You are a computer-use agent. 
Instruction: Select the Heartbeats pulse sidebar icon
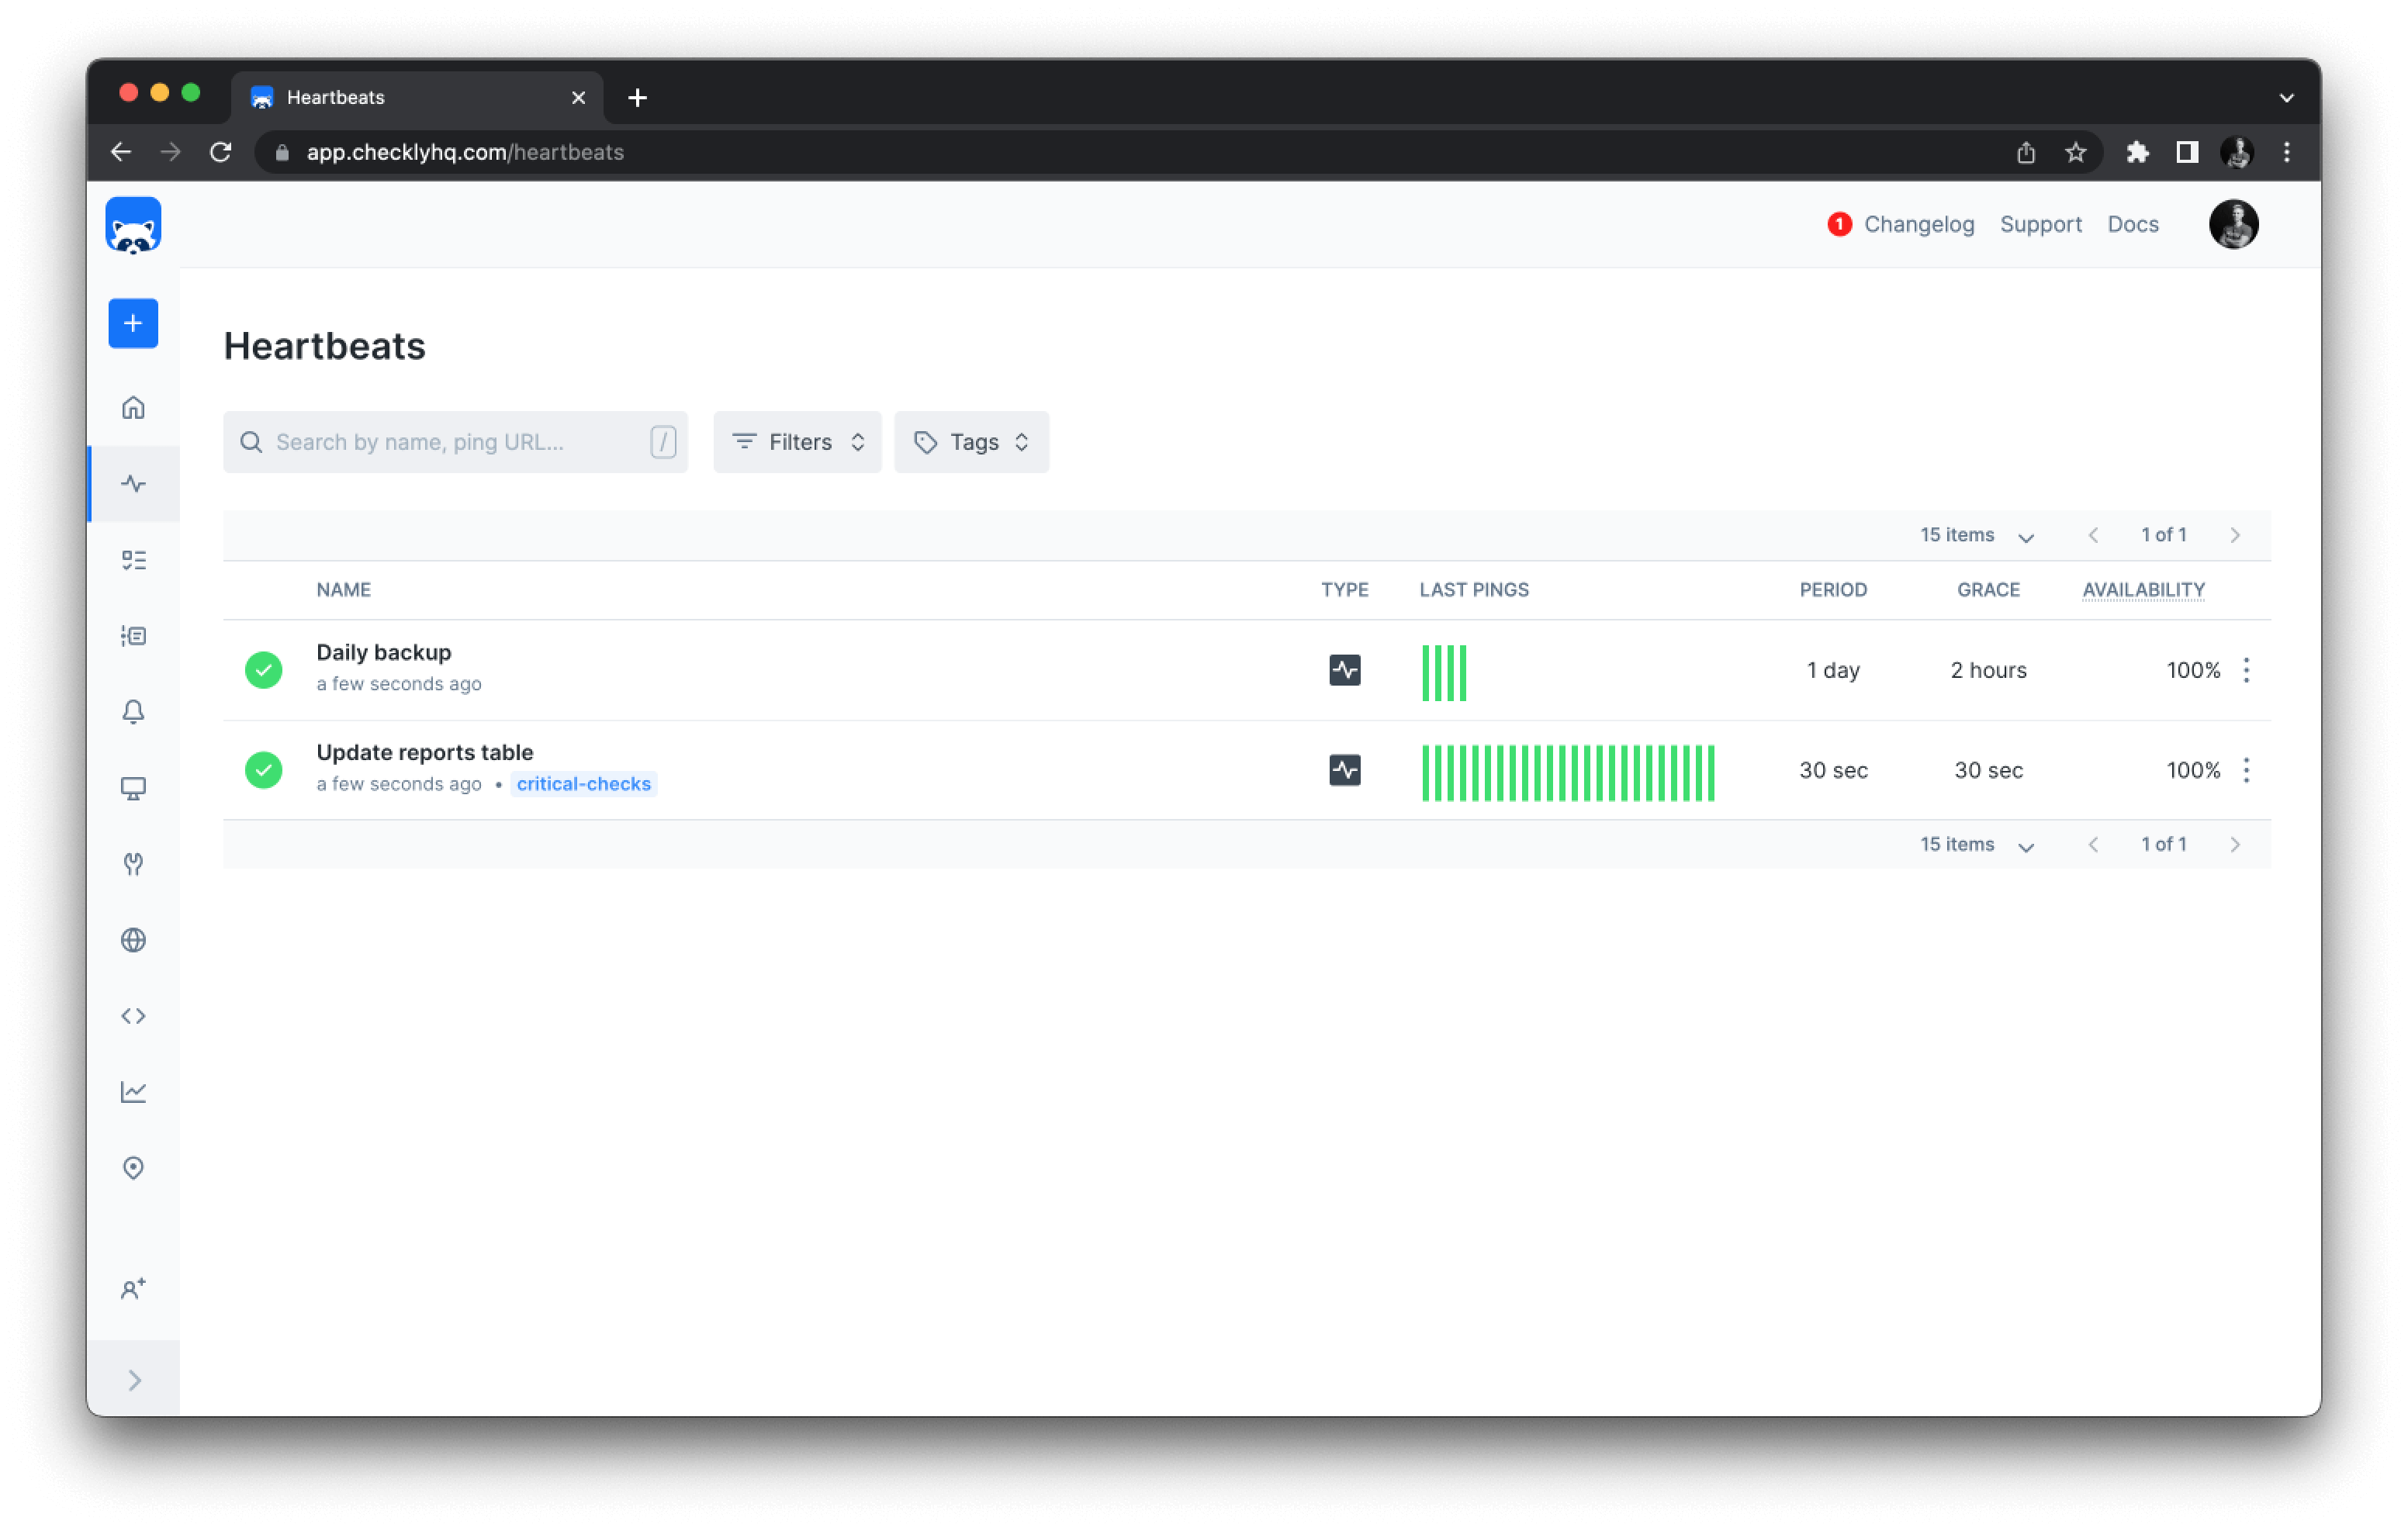[x=133, y=484]
